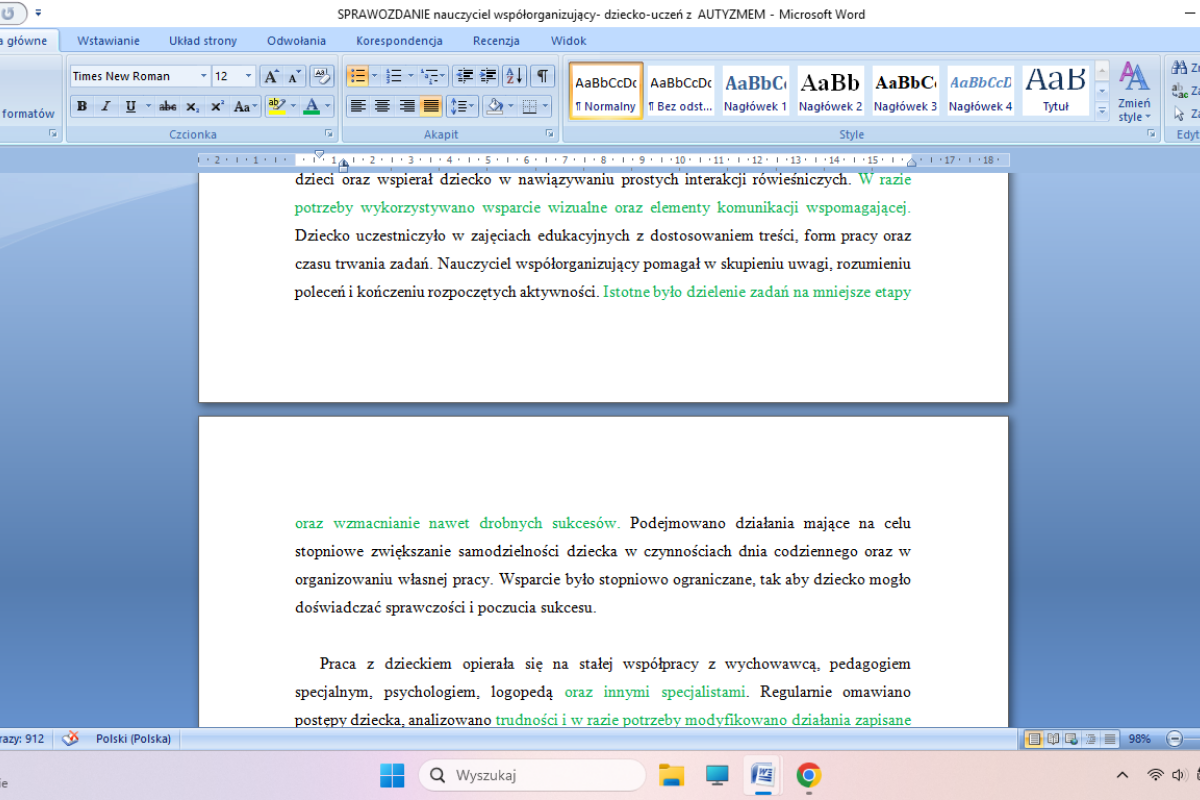Toggle the justify text alignment button
This screenshot has width=1200, height=800.
431,106
